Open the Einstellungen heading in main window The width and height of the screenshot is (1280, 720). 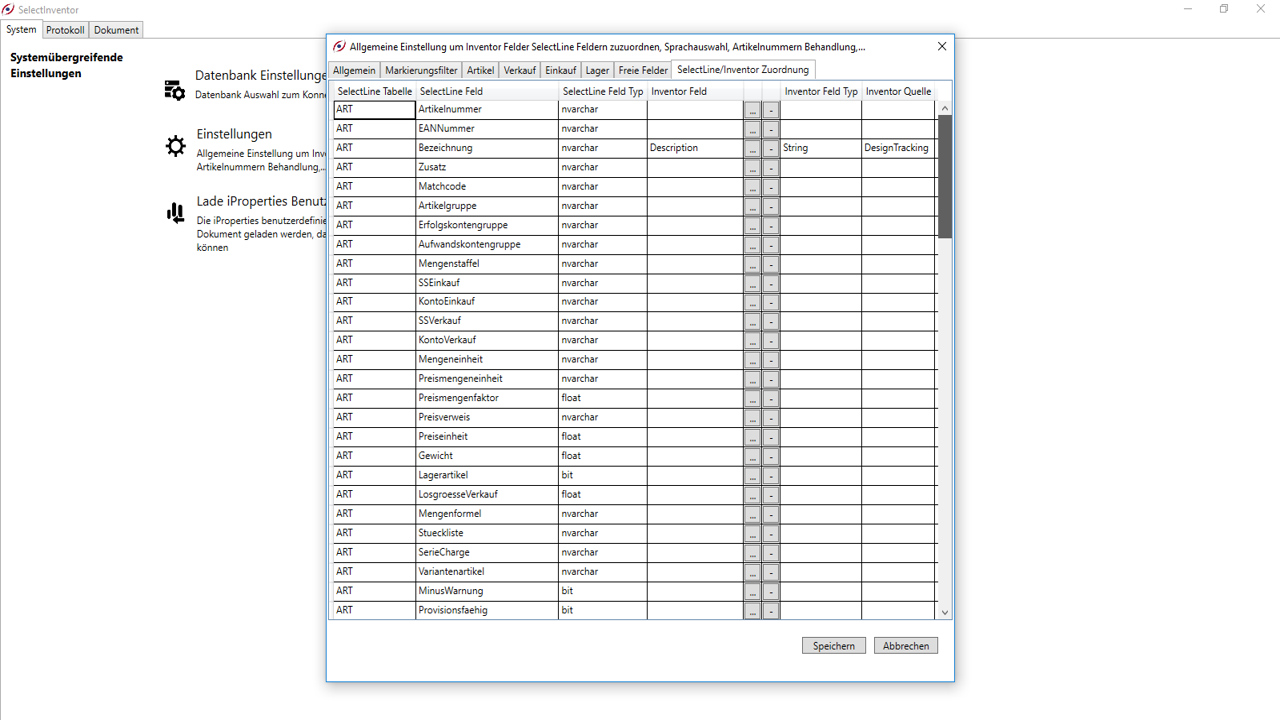pyautogui.click(x=234, y=134)
